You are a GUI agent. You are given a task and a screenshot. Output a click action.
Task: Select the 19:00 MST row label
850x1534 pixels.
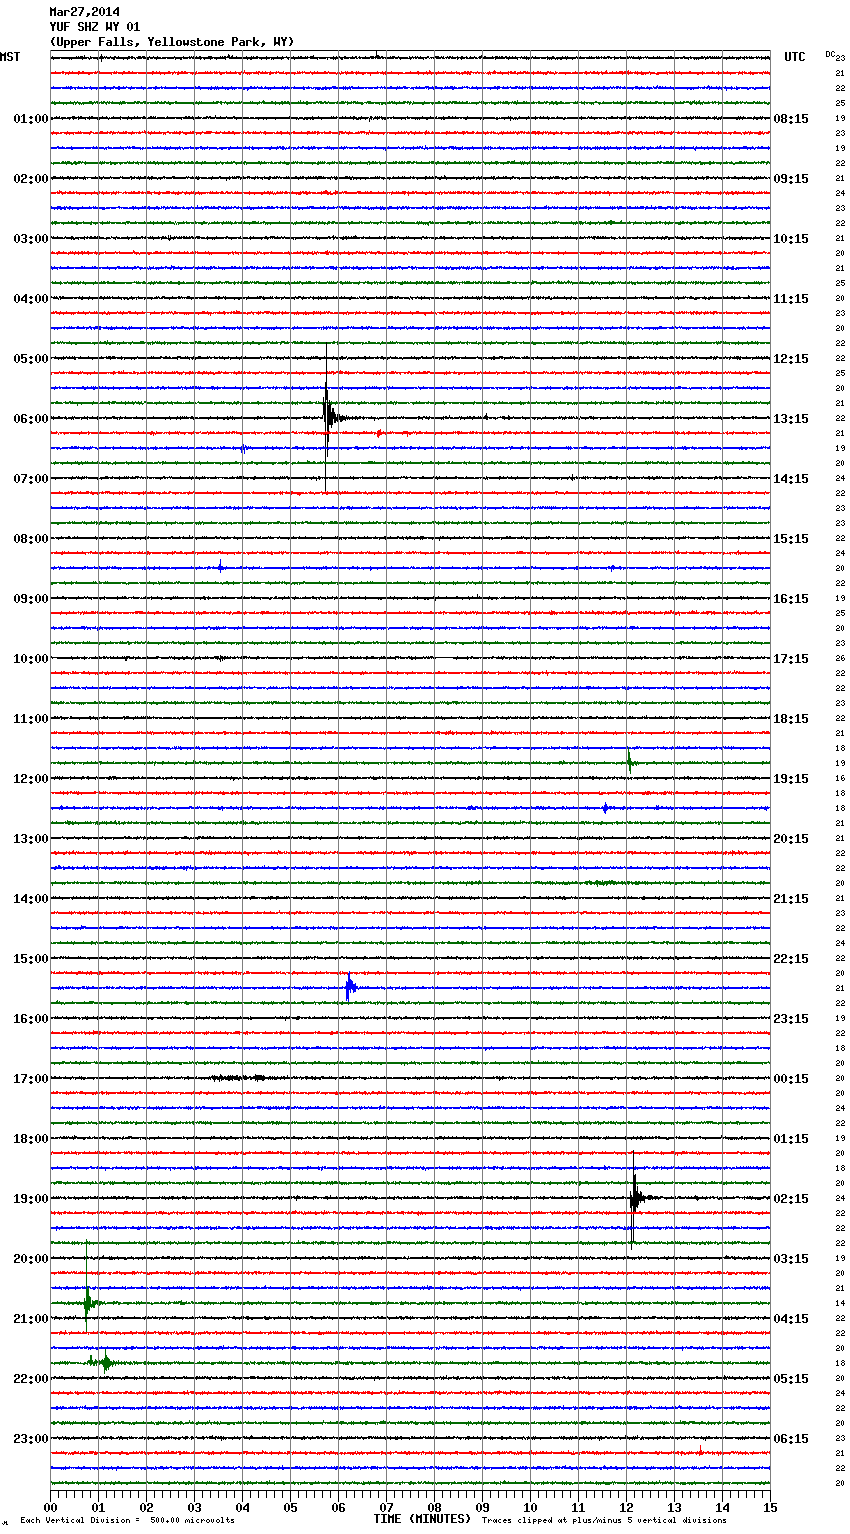[31, 1199]
